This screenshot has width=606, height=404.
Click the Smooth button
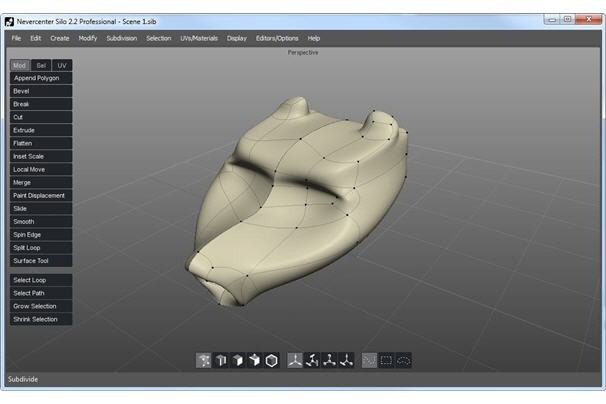41,222
